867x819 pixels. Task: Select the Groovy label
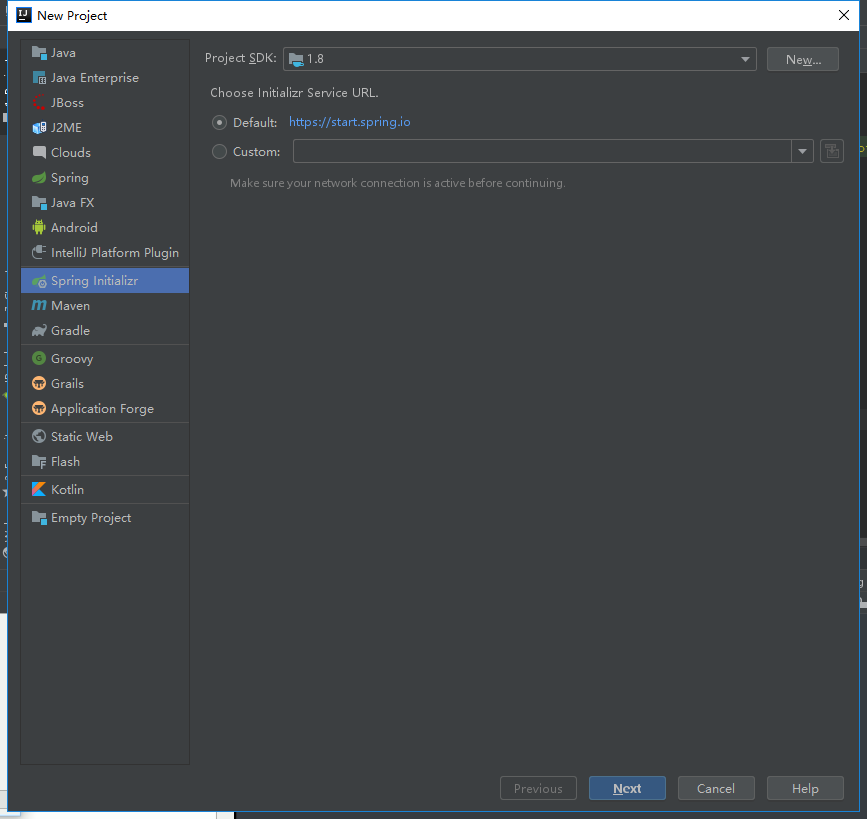72,359
